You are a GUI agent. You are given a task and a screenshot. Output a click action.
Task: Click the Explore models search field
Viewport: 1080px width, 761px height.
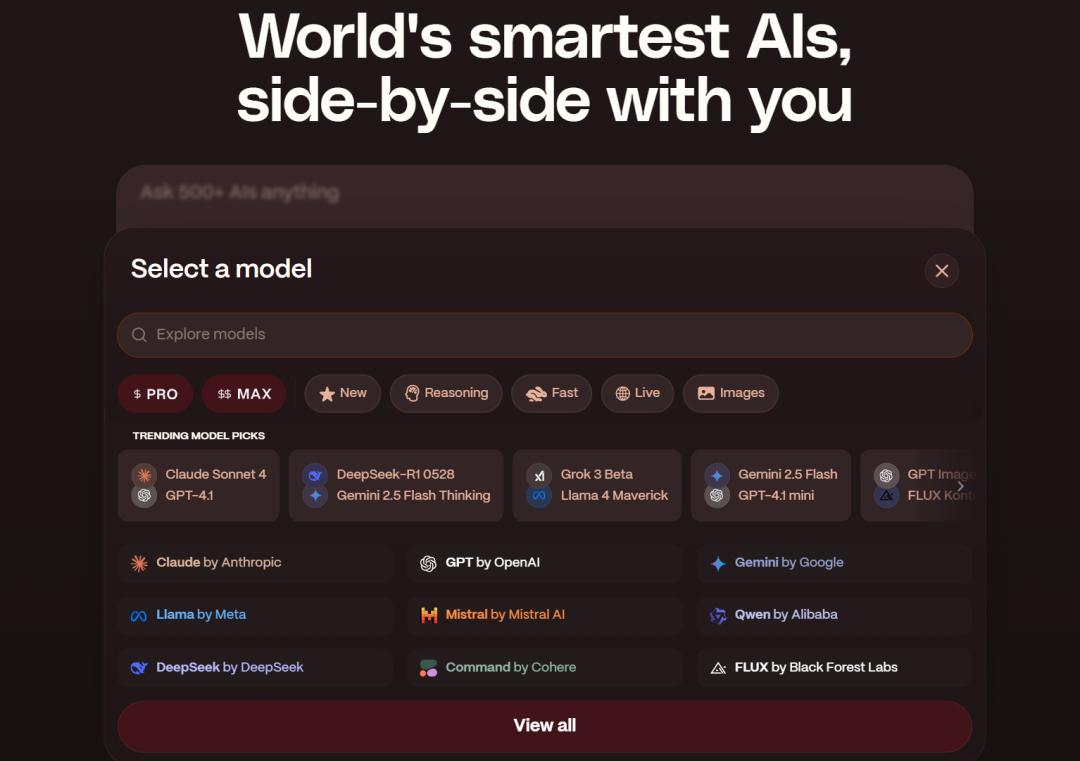[x=544, y=335]
